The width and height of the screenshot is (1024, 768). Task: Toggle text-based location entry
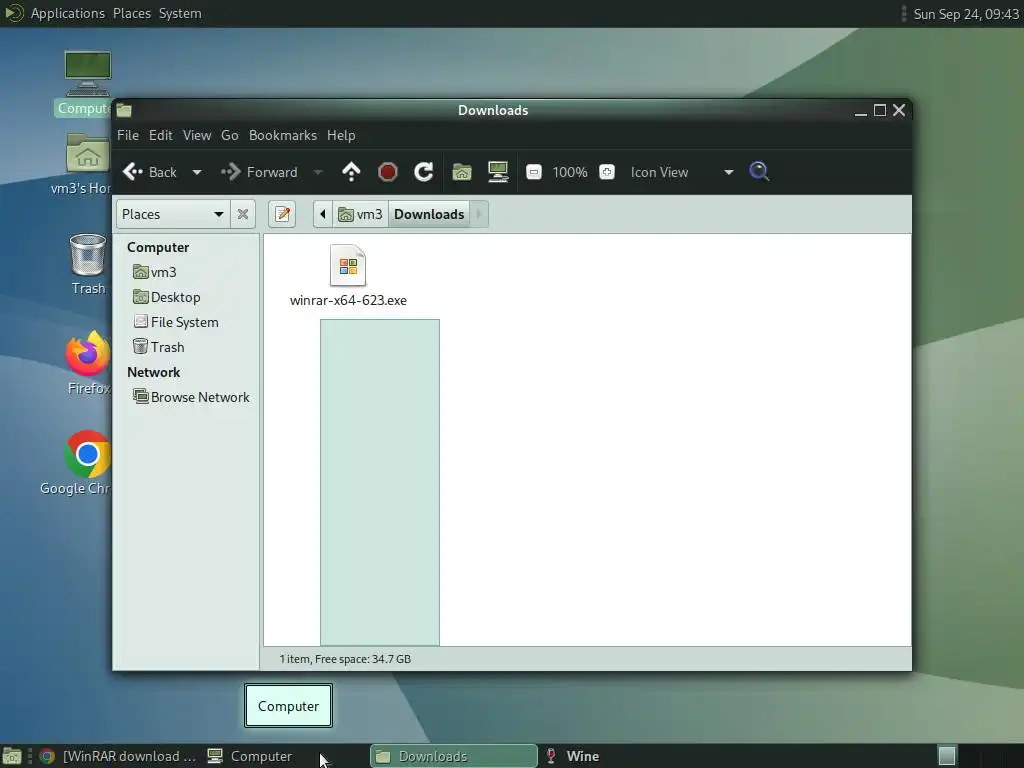[x=282, y=214]
